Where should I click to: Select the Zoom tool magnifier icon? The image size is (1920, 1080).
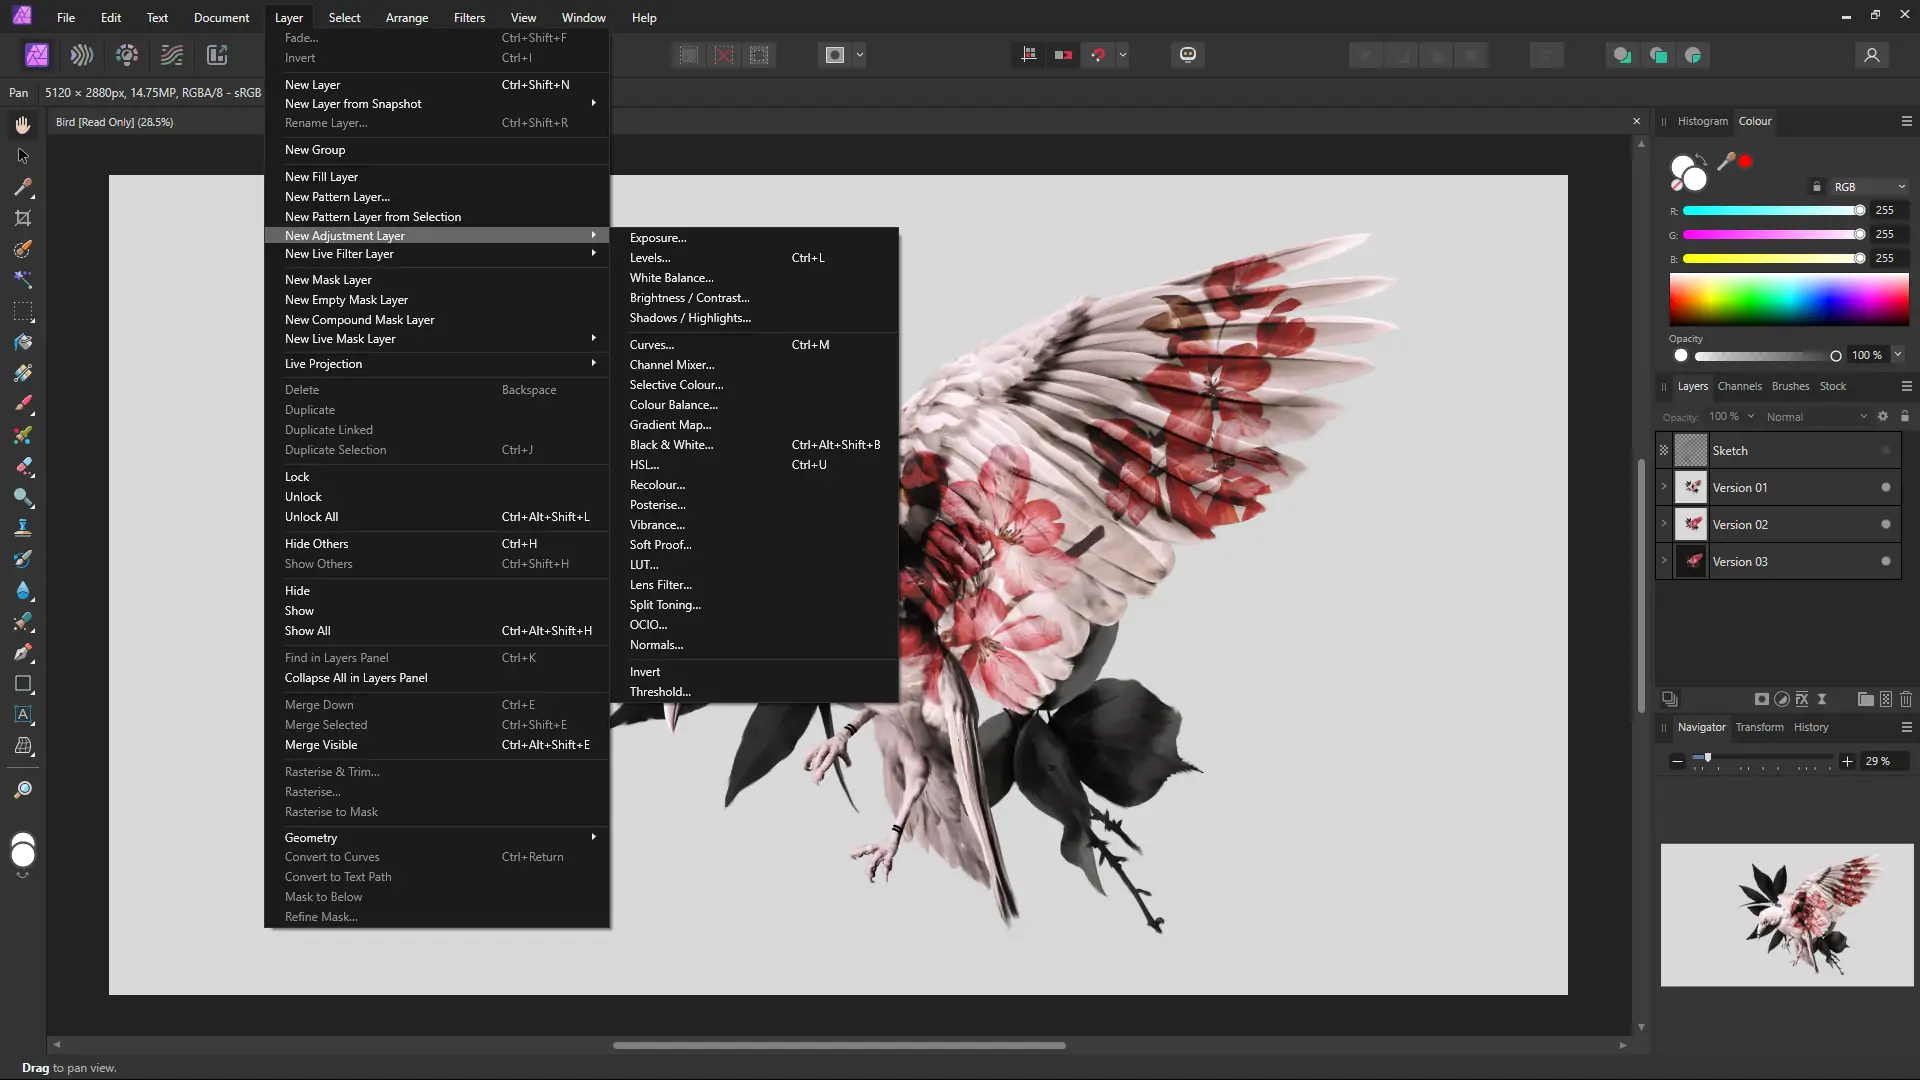[x=23, y=790]
